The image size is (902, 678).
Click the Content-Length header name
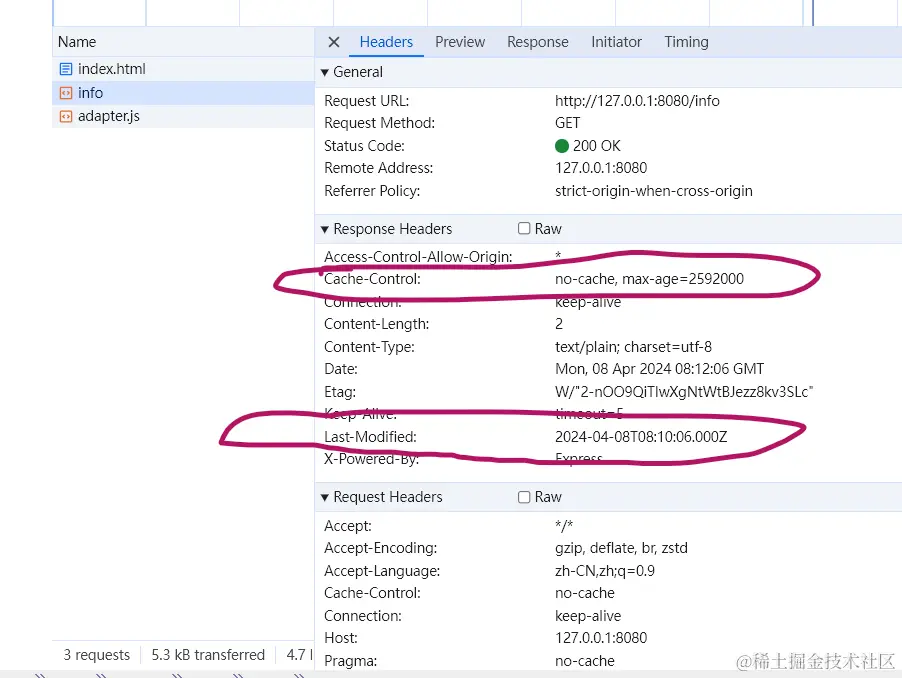pyautogui.click(x=376, y=324)
